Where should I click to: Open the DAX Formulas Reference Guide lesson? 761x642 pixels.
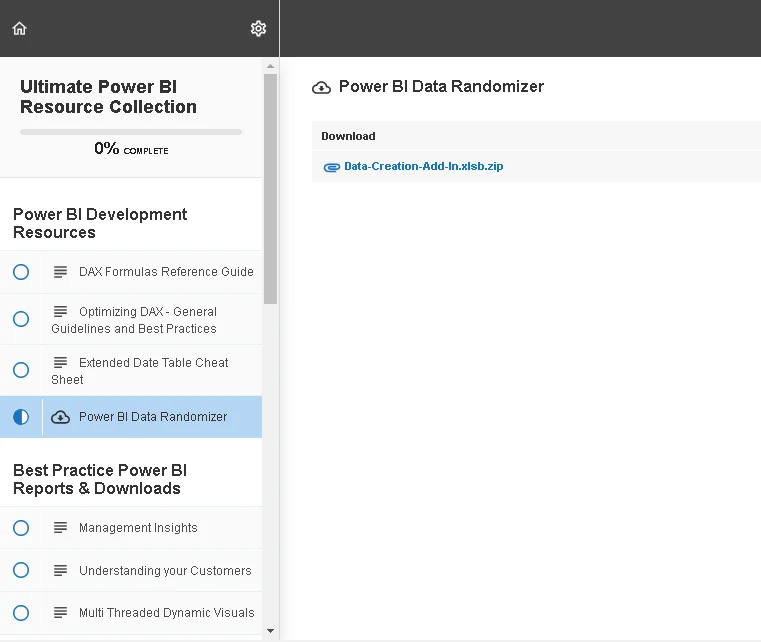[166, 272]
